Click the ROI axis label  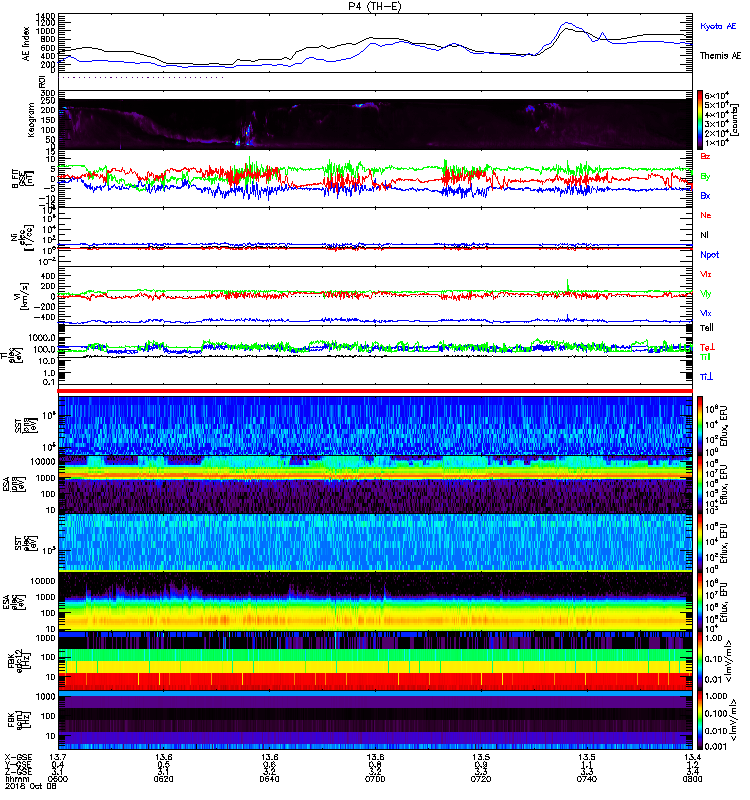point(43,81)
